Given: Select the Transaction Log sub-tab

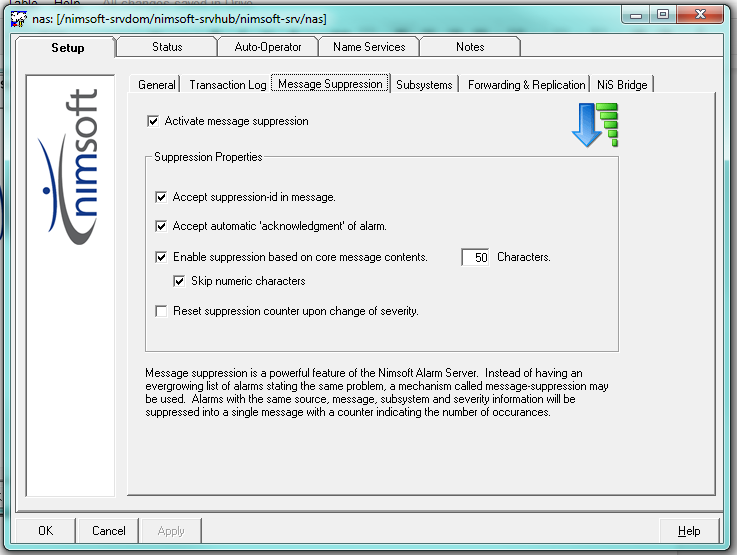Looking at the screenshot, I should tap(227, 85).
